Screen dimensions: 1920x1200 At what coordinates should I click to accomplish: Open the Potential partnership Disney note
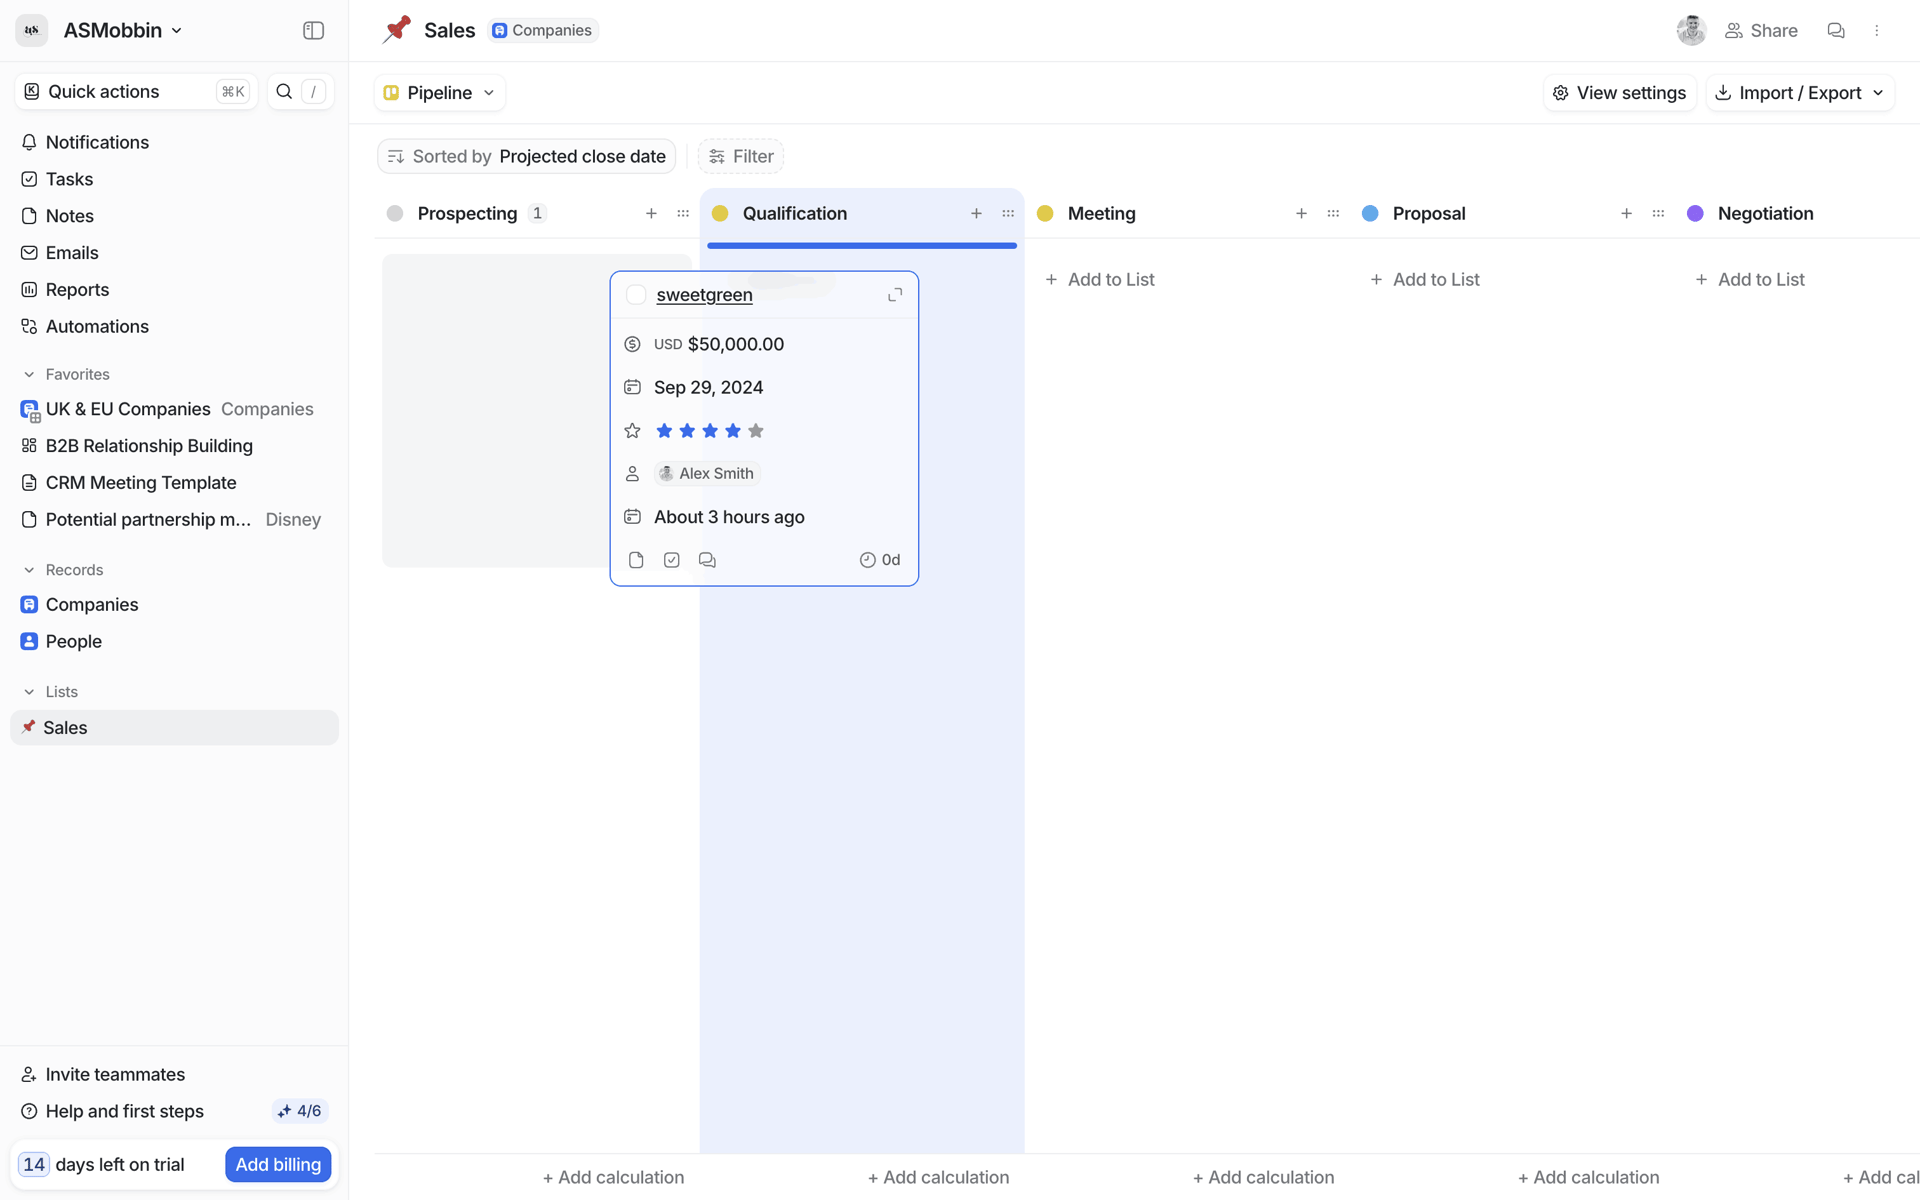(174, 520)
